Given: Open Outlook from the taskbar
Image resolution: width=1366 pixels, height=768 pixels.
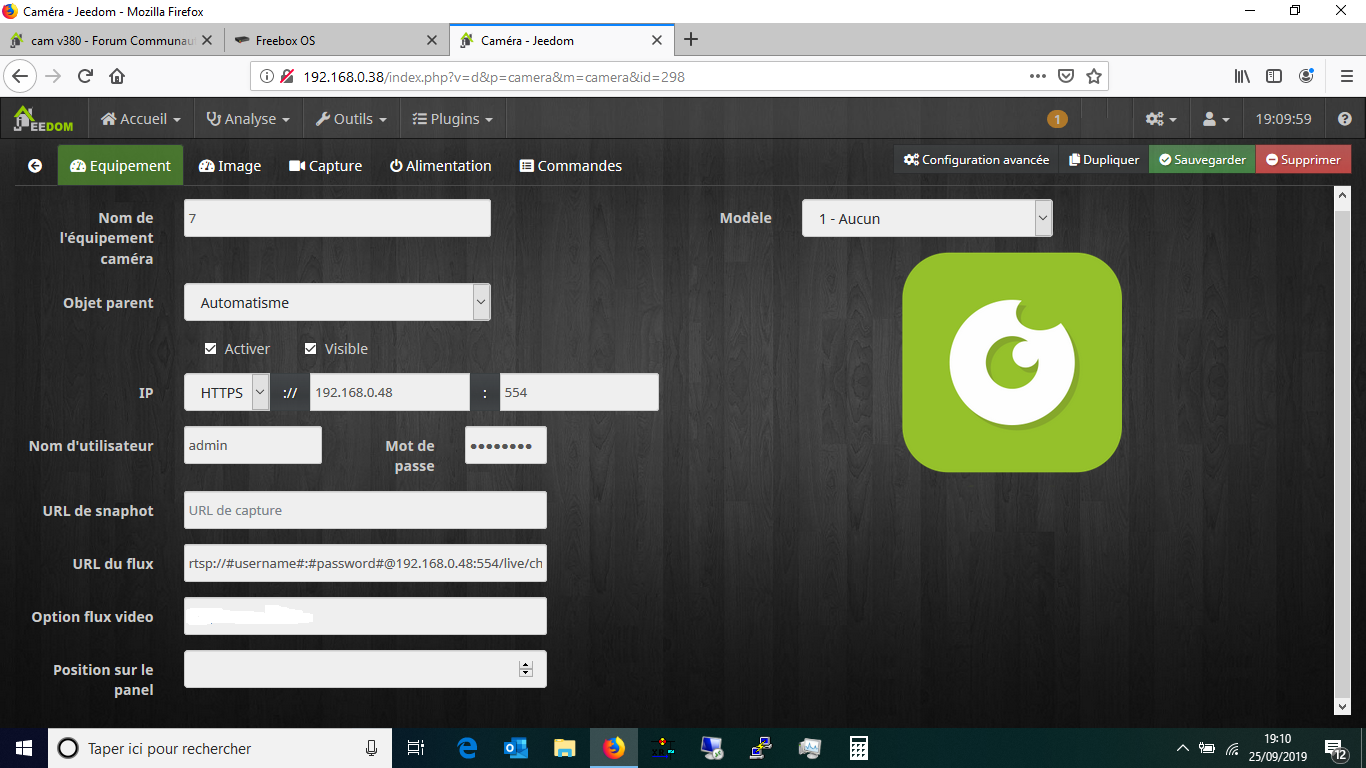Looking at the screenshot, I should (516, 748).
